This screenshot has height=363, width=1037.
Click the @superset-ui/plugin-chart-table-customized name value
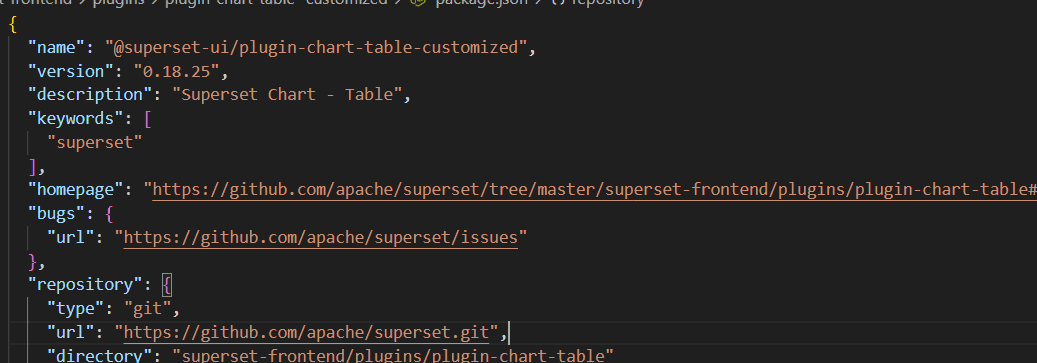pos(315,48)
